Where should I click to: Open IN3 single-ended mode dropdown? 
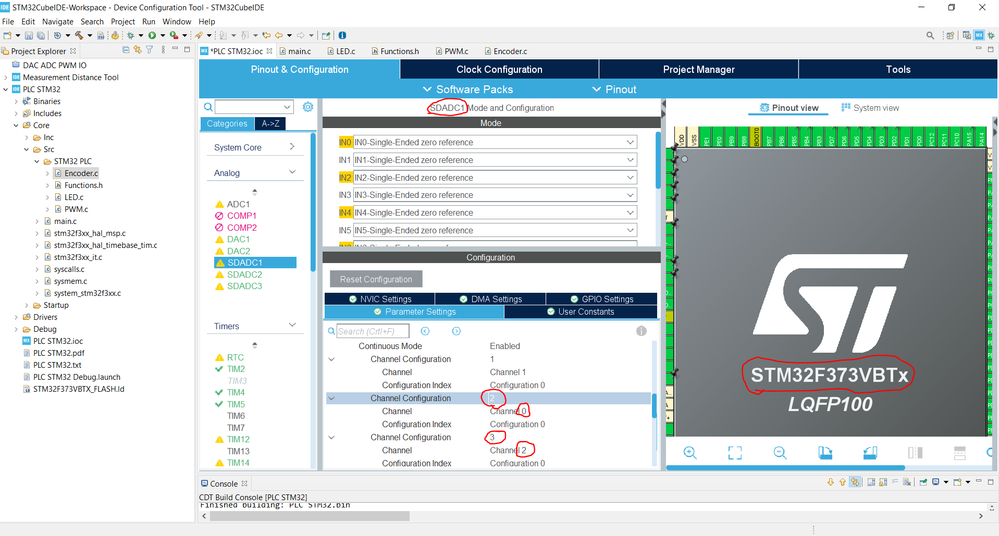630,195
